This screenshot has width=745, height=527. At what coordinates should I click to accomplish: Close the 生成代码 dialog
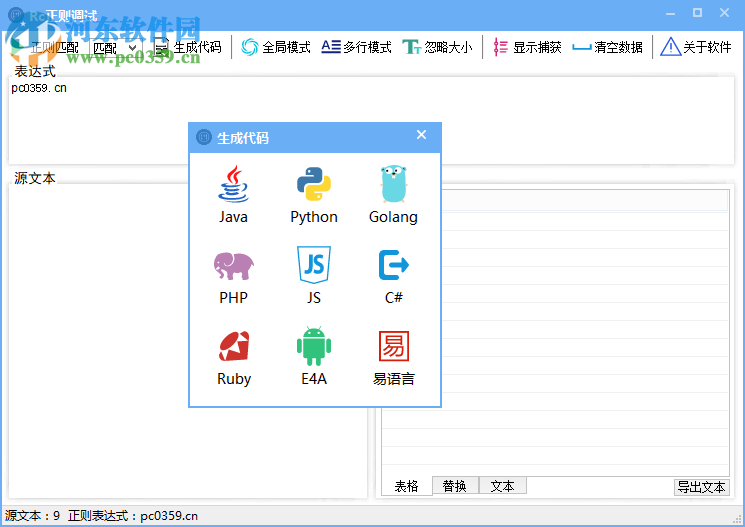click(421, 135)
